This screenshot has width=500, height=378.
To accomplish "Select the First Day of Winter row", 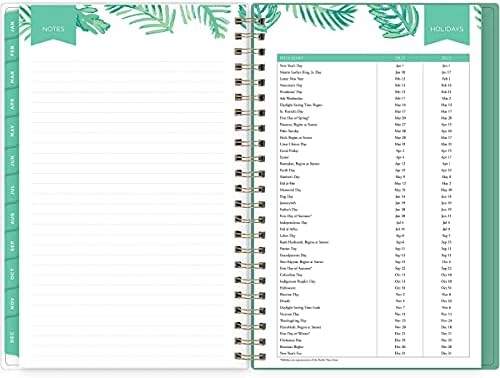I will [x=373, y=333].
